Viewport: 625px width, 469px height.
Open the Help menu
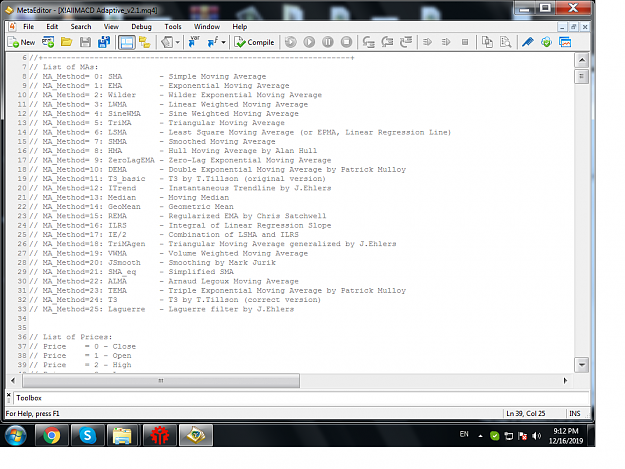(240, 27)
